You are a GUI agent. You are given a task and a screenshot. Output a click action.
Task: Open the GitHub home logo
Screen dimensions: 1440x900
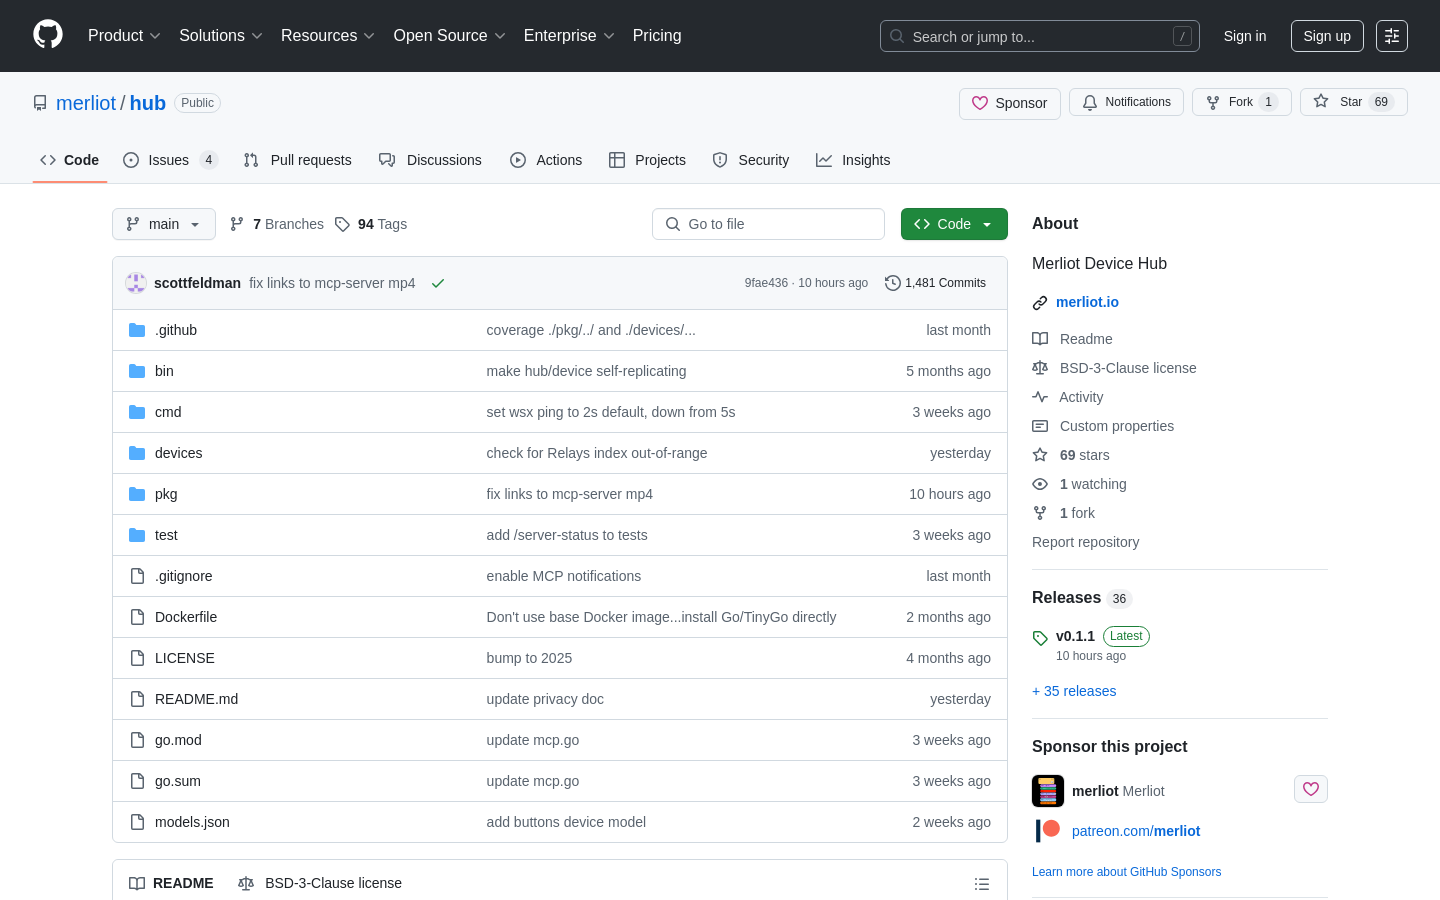point(48,35)
